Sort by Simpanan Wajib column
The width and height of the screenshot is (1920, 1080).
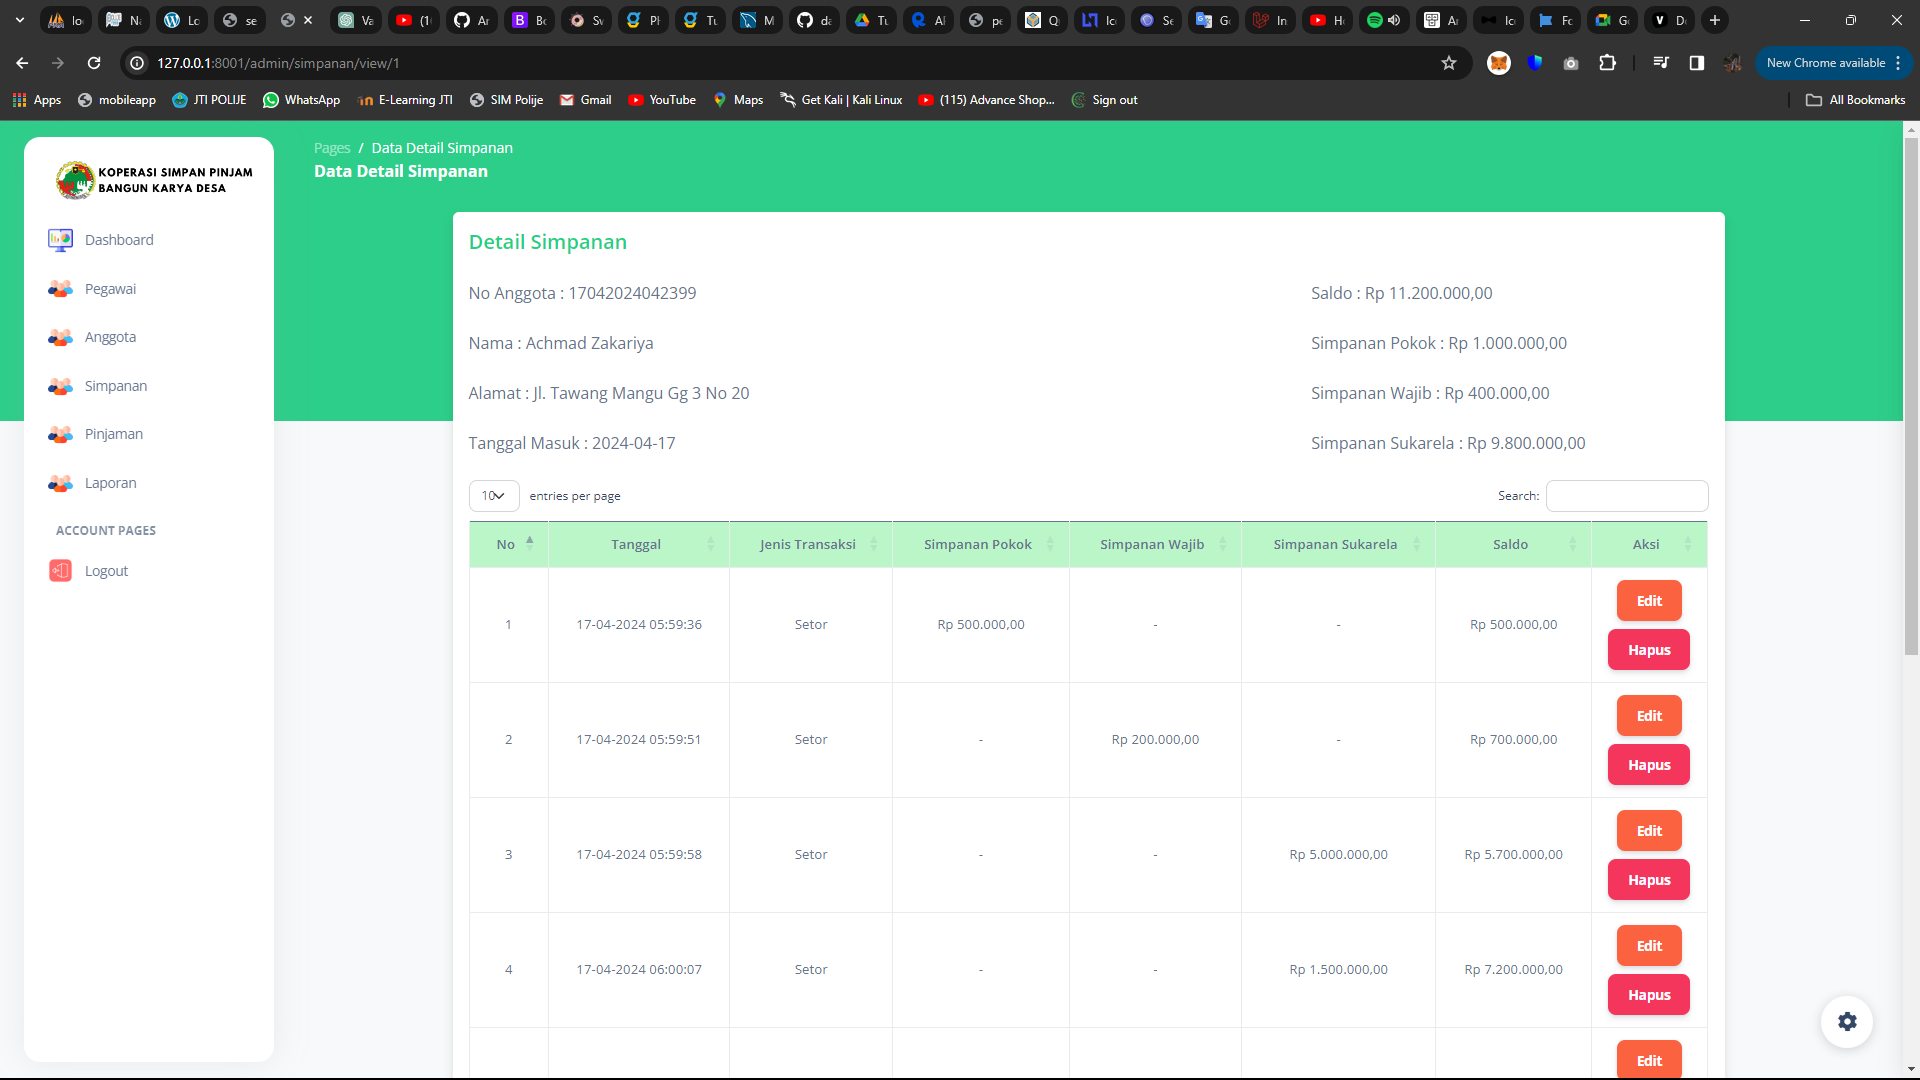click(1155, 544)
